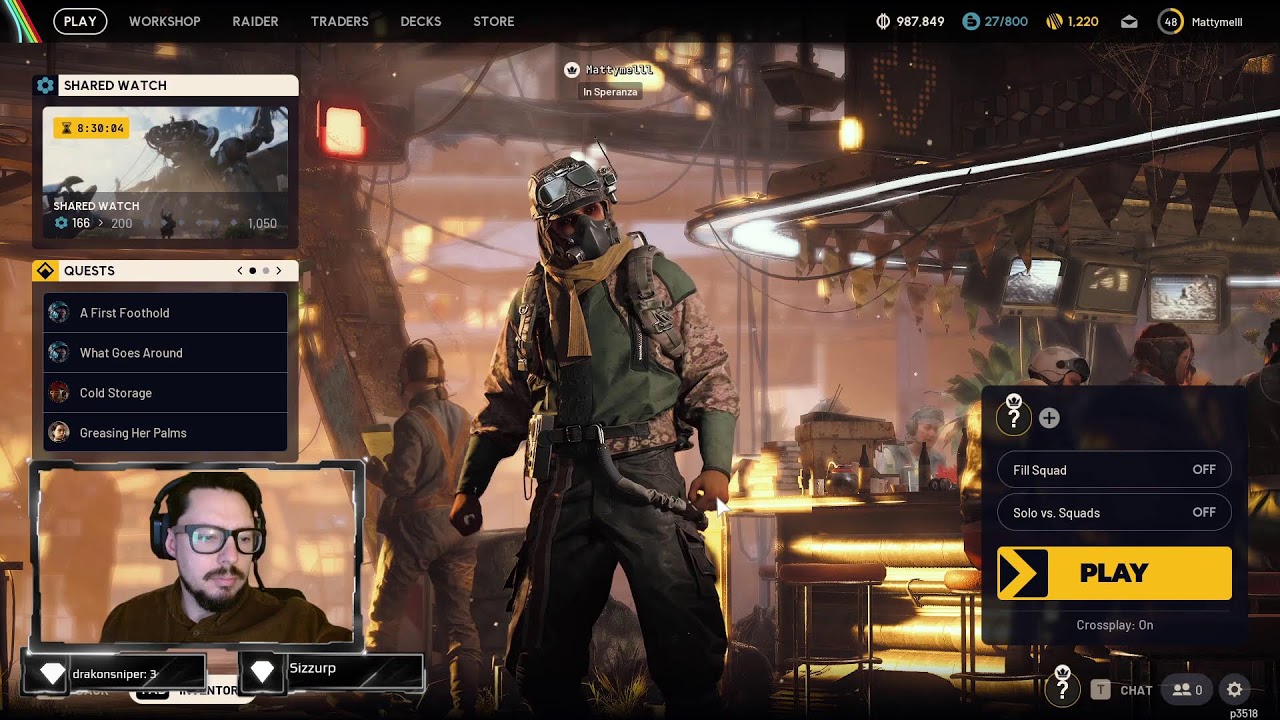Open the friends list icon showing 0

1187,690
